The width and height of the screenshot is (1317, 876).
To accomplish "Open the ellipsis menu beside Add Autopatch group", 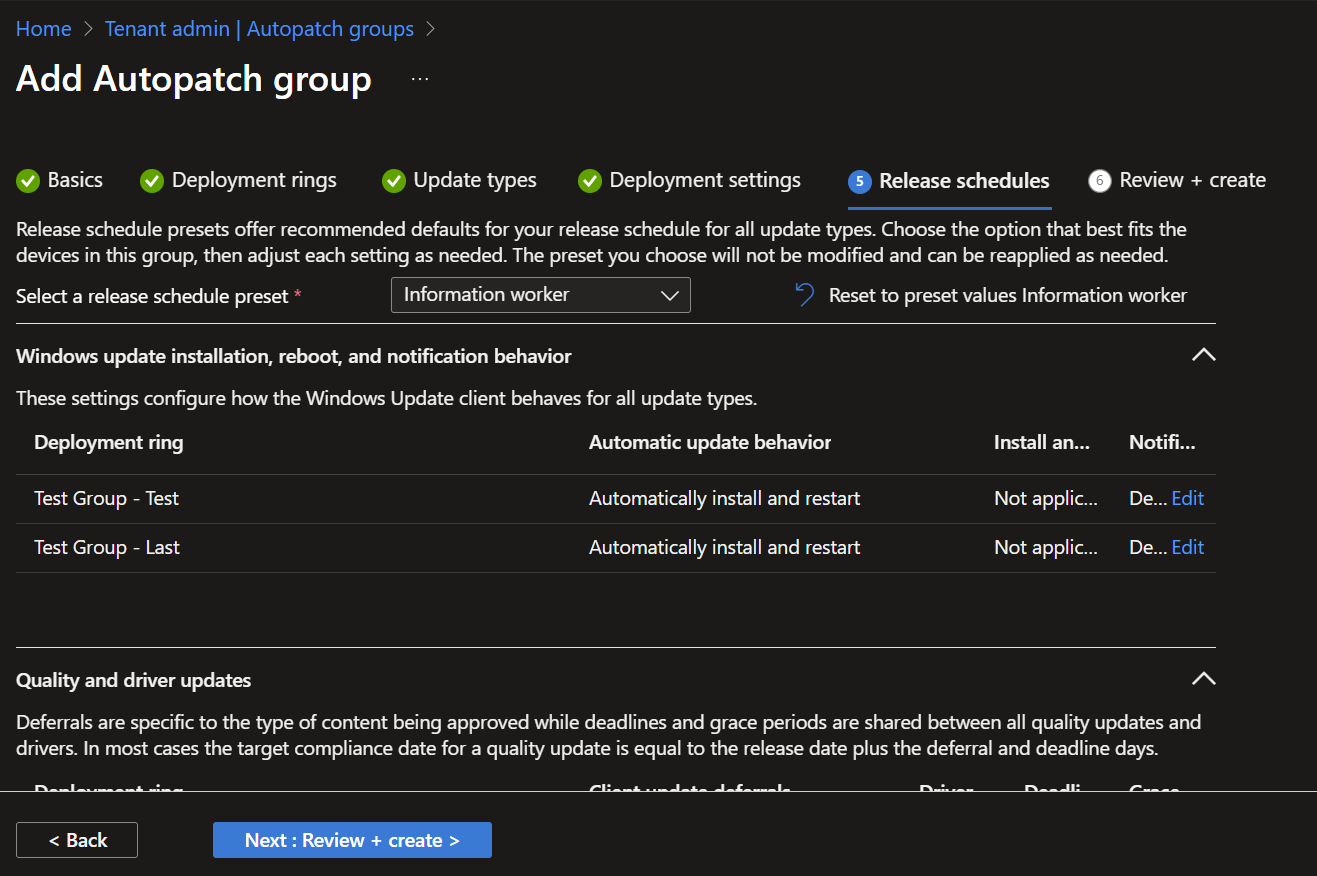I will 420,79.
